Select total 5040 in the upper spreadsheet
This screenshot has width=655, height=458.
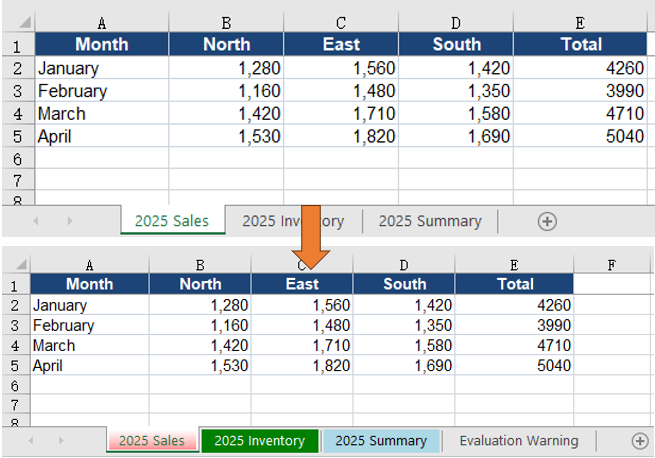(x=580, y=136)
